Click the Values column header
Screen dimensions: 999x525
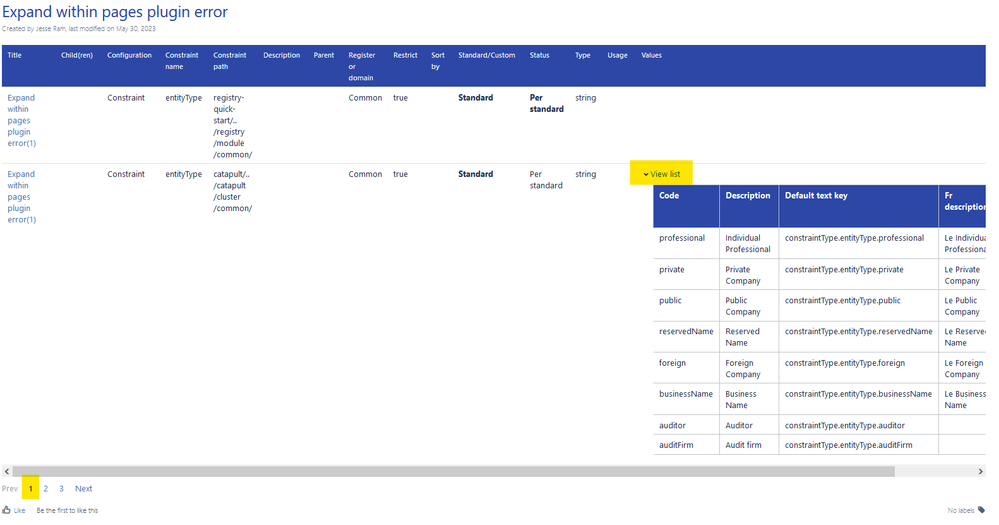(651, 55)
